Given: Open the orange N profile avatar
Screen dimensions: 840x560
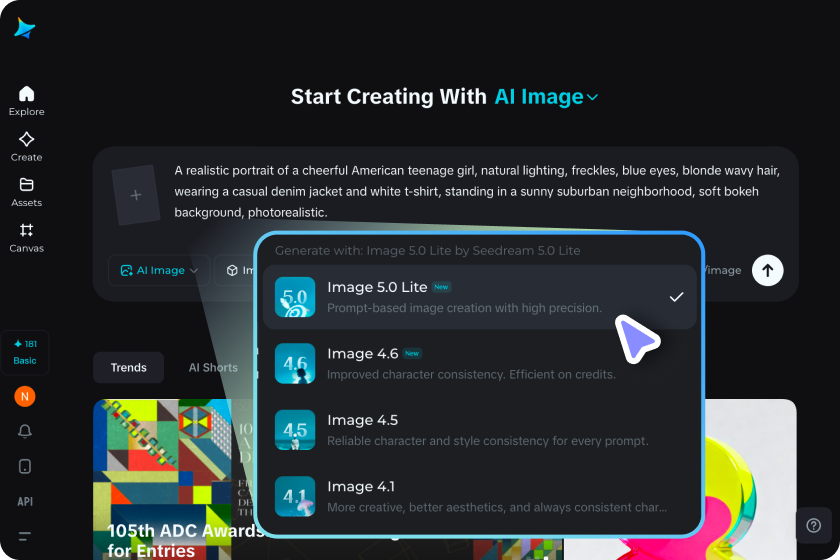Looking at the screenshot, I should click(x=25, y=397).
